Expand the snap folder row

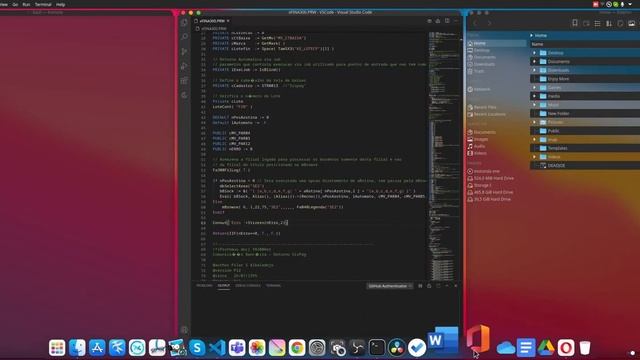click(x=534, y=140)
